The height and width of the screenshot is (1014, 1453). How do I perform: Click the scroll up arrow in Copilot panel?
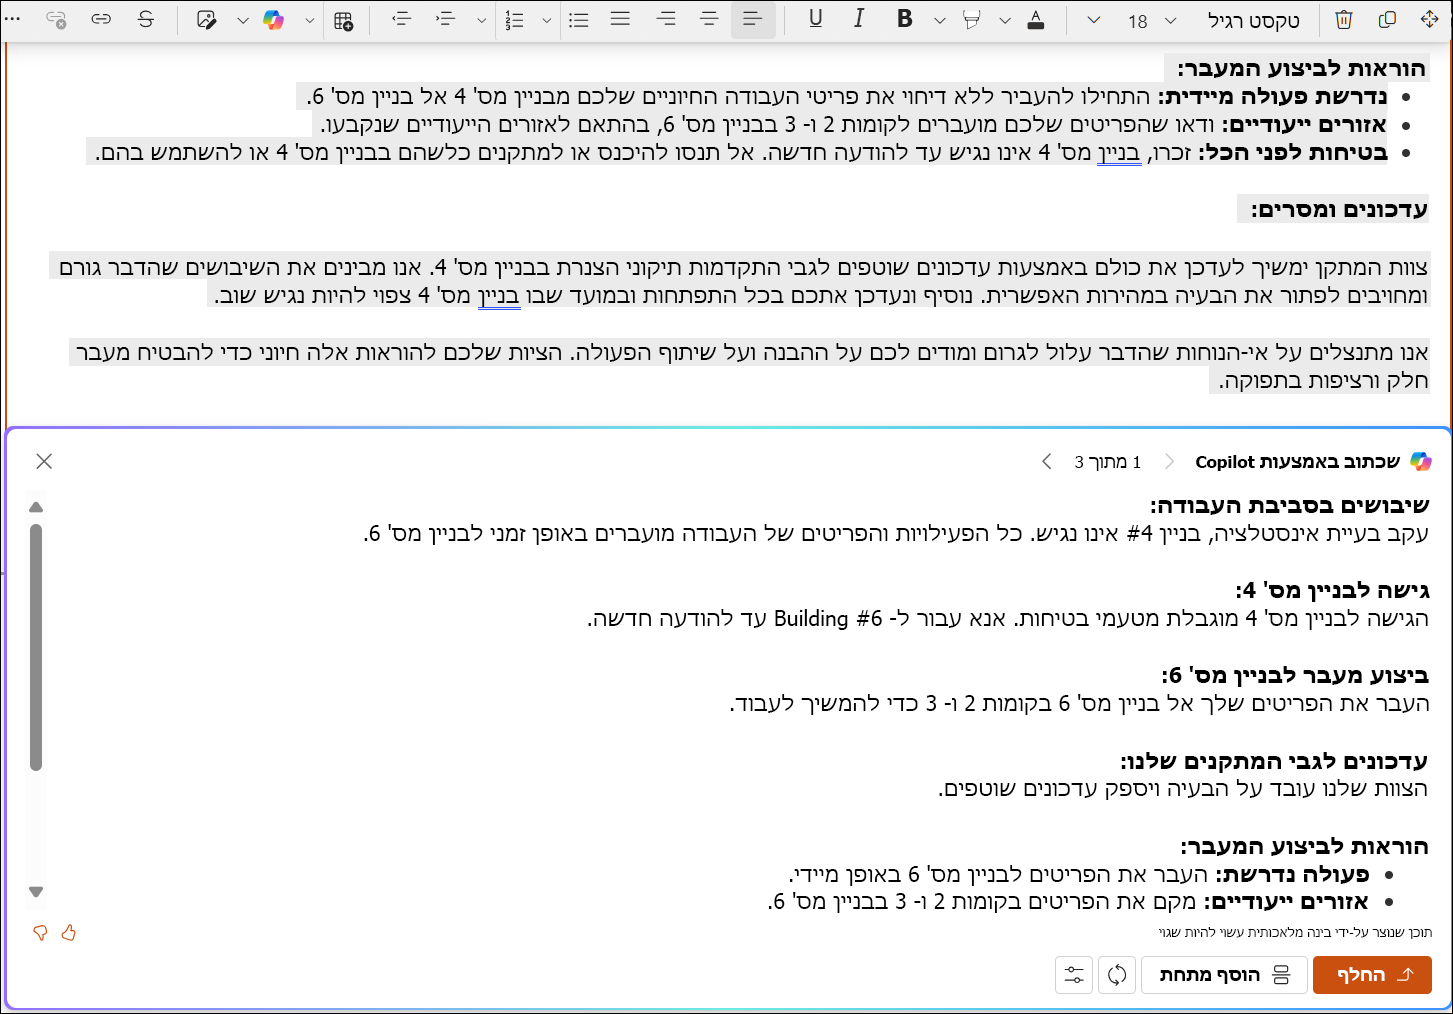(36, 507)
